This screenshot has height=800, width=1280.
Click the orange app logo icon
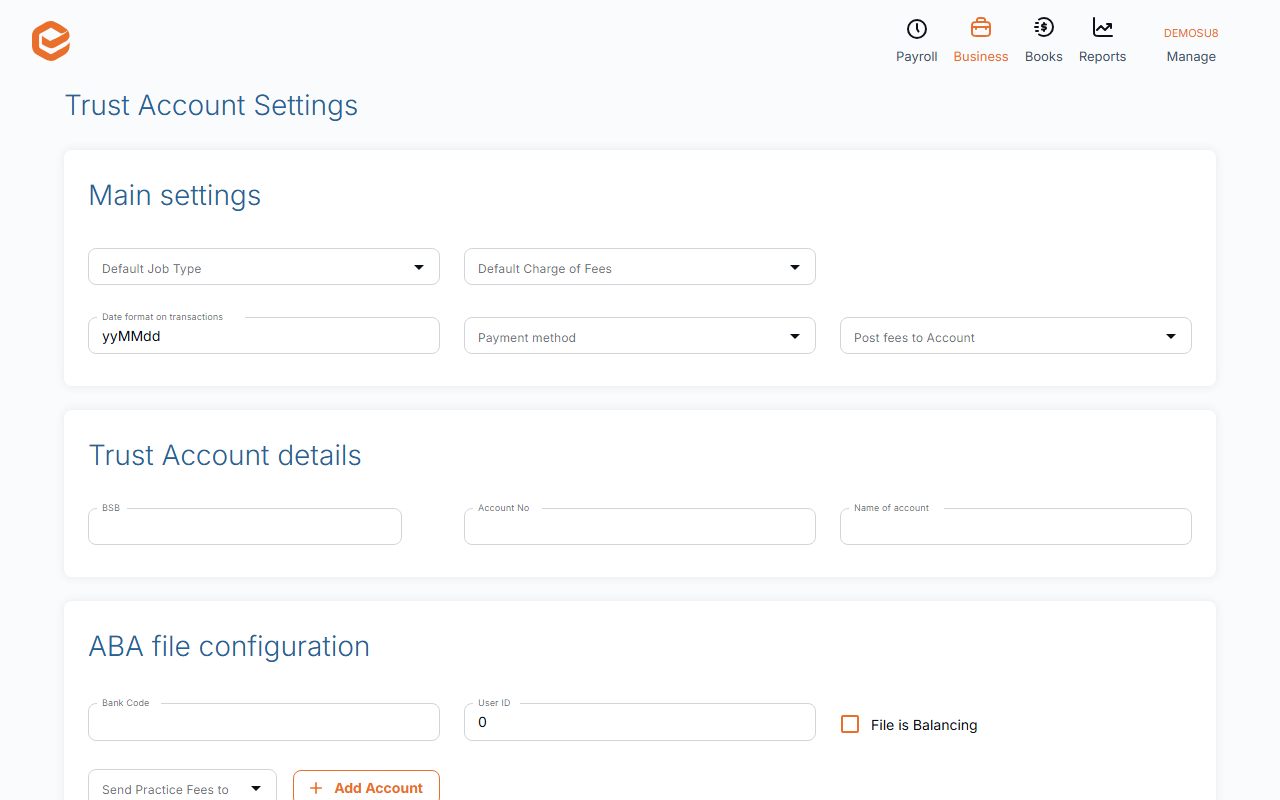(51, 41)
